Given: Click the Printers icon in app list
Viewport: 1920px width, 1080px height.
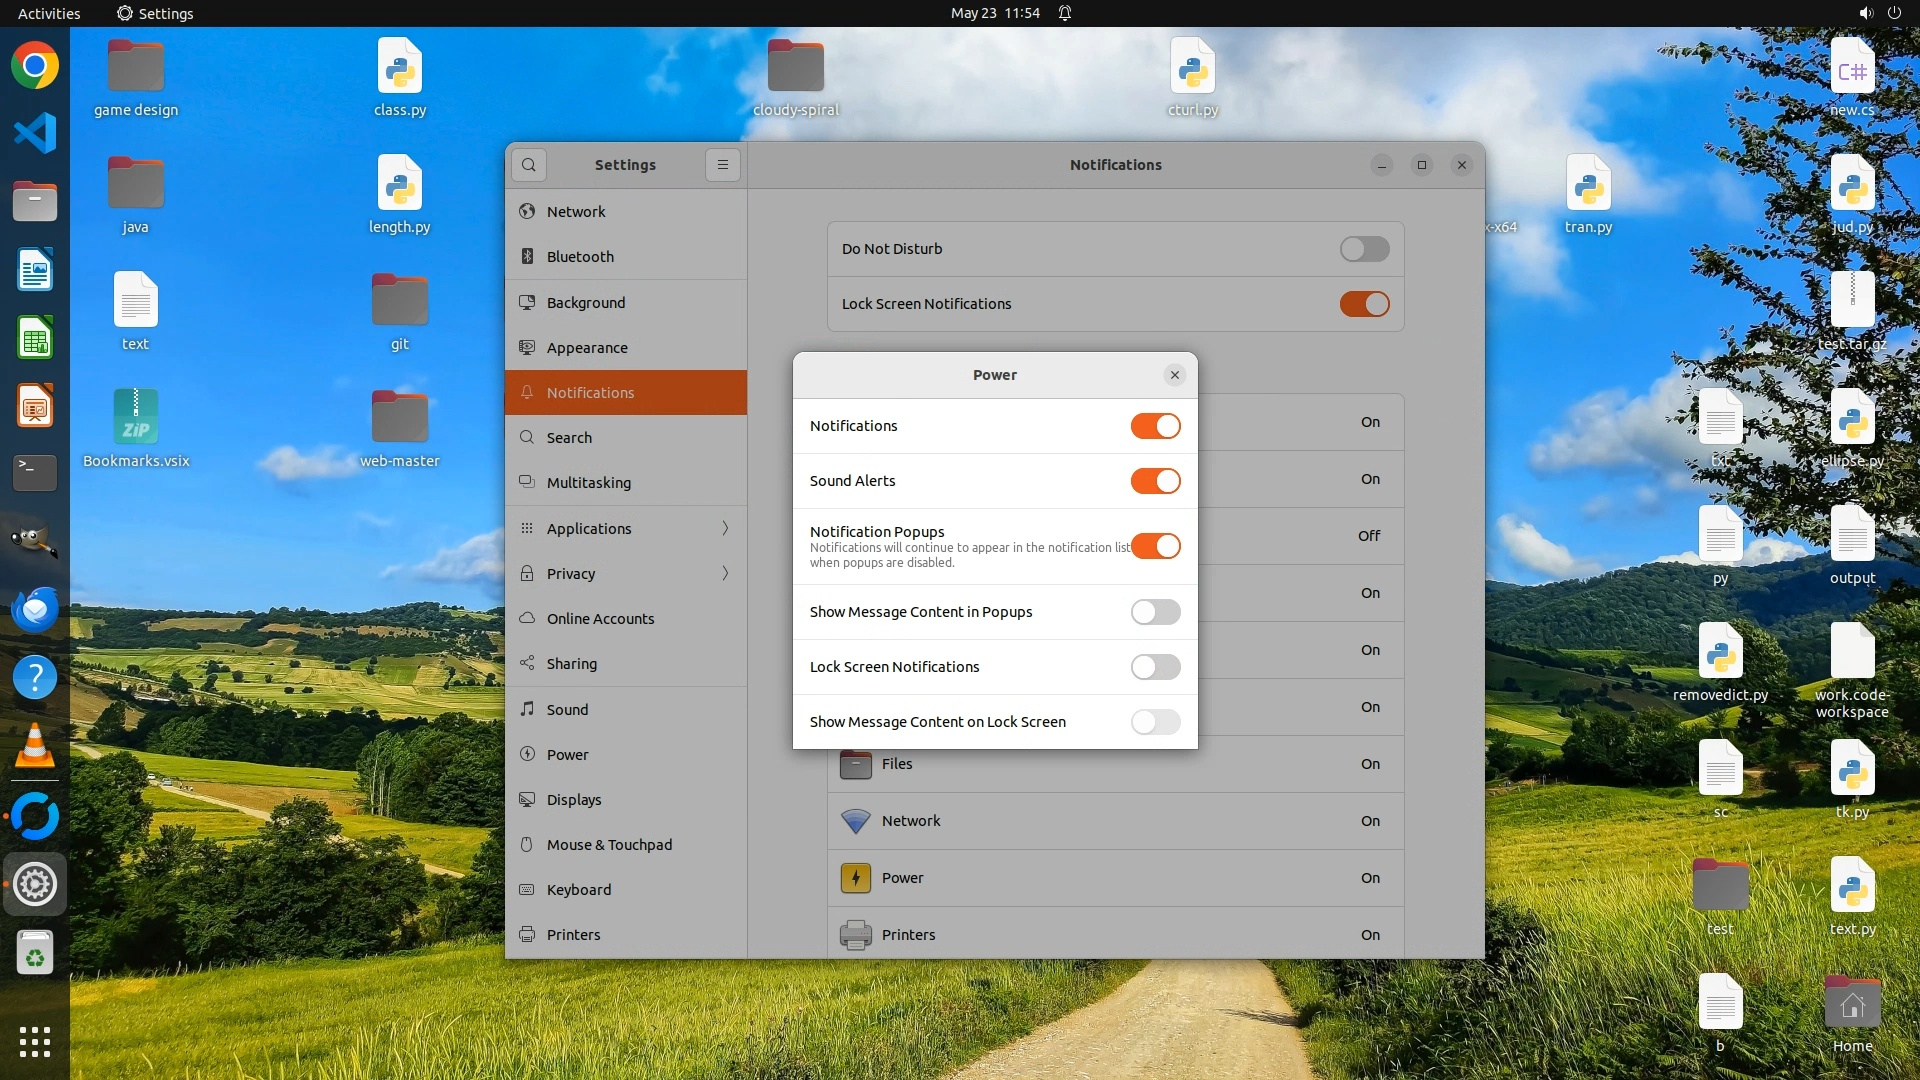Looking at the screenshot, I should (855, 935).
